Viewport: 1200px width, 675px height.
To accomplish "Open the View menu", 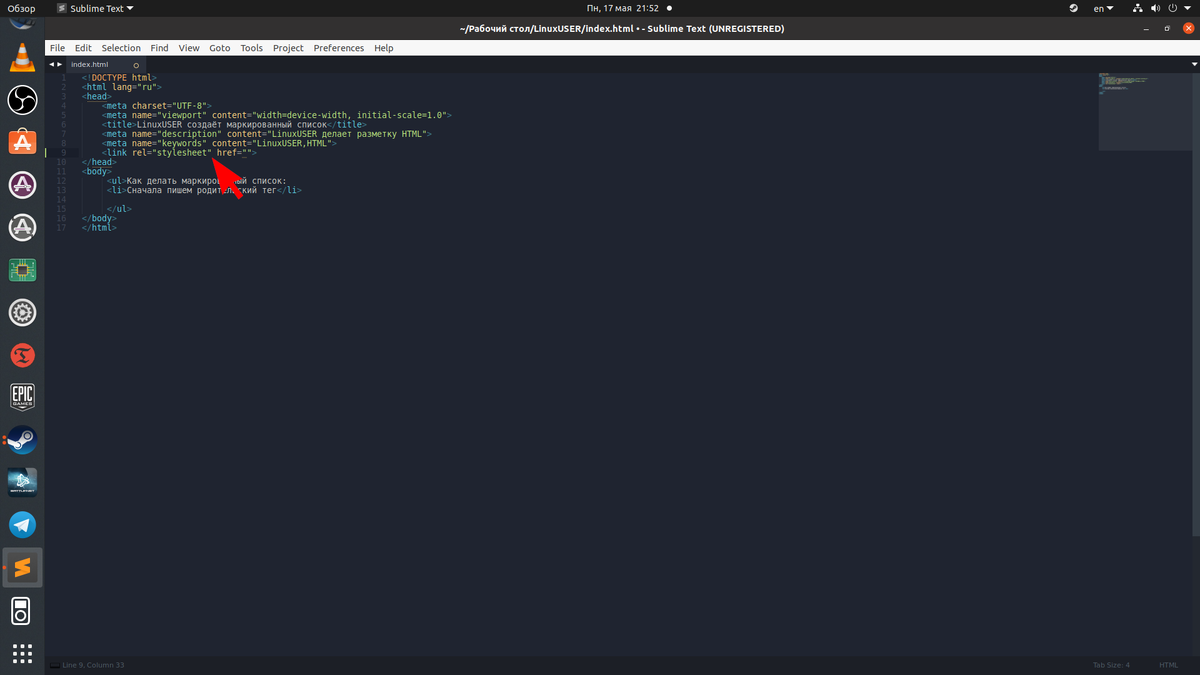I will [x=189, y=48].
